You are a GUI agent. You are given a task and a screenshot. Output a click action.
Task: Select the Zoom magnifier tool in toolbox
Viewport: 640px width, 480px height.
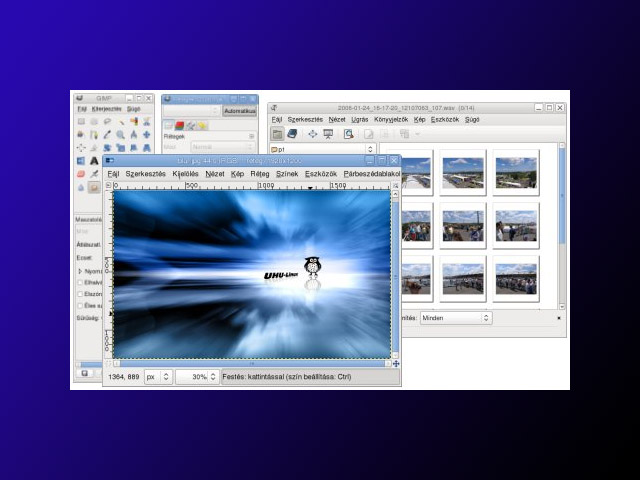click(x=120, y=134)
